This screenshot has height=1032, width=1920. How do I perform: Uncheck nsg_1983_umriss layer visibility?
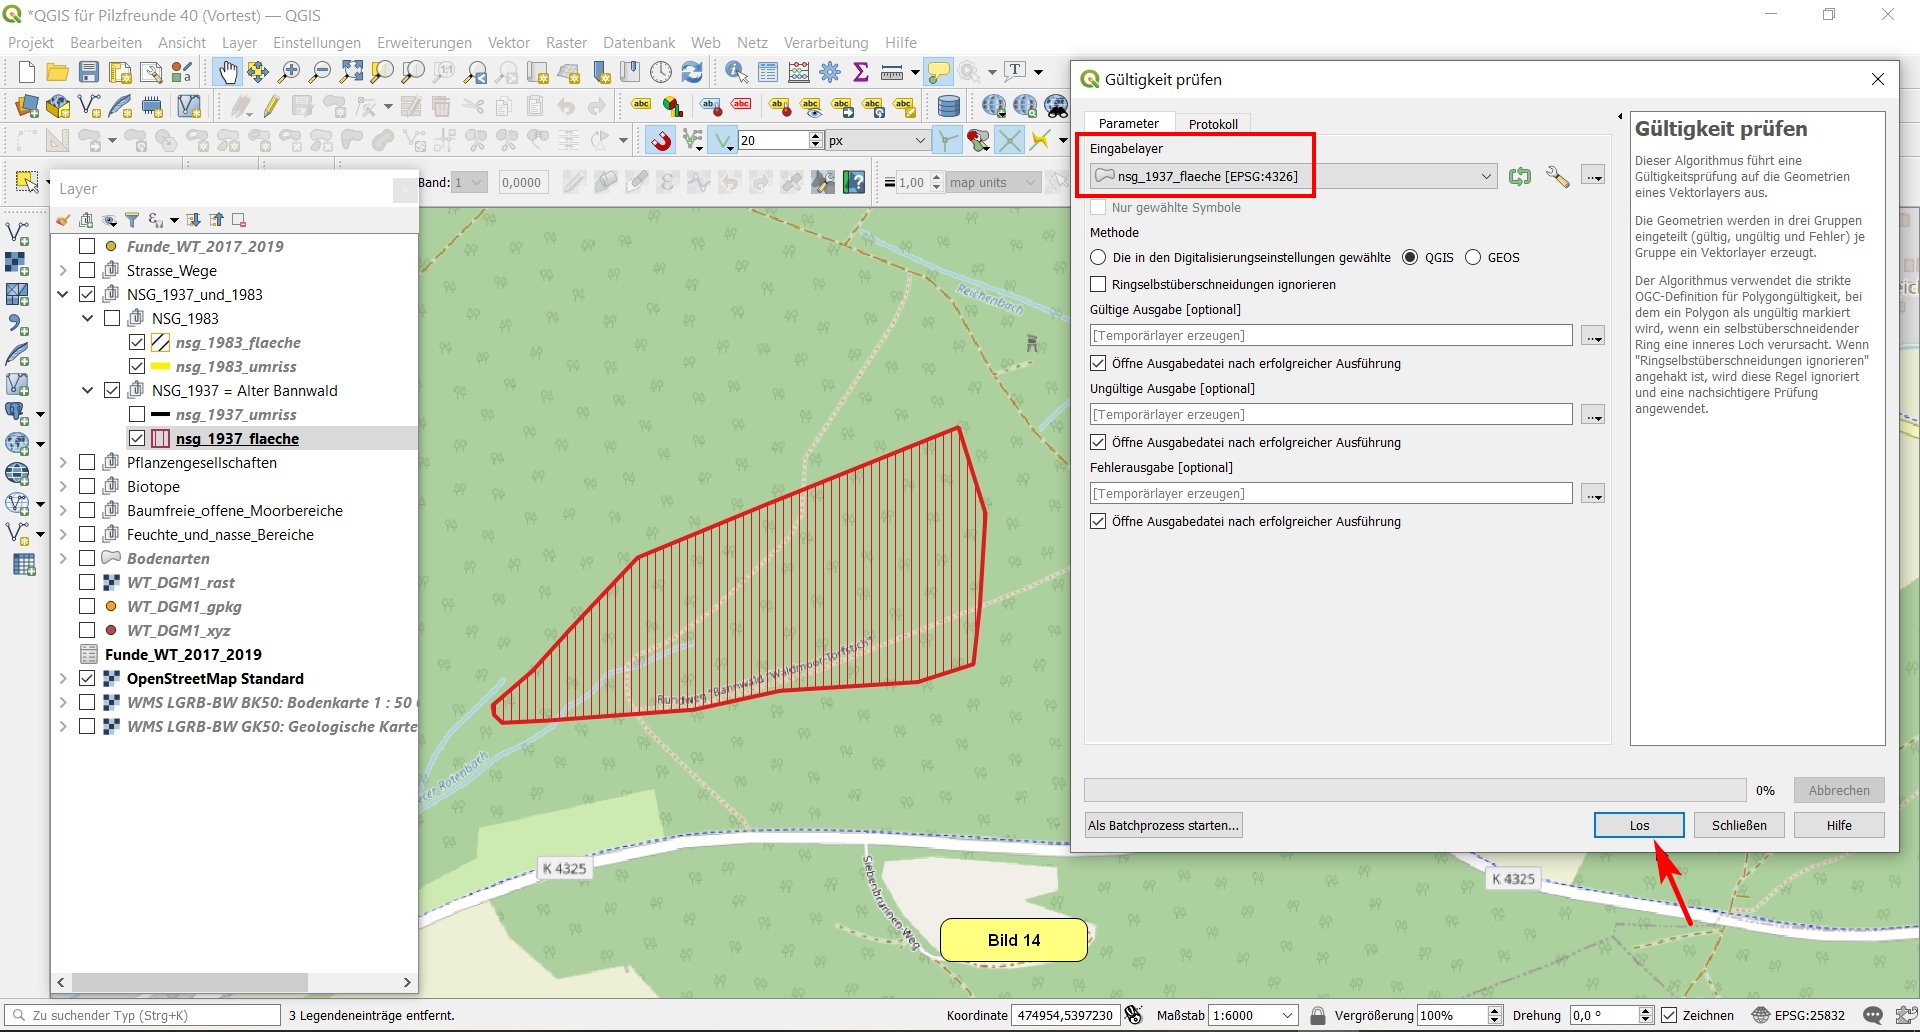137,367
